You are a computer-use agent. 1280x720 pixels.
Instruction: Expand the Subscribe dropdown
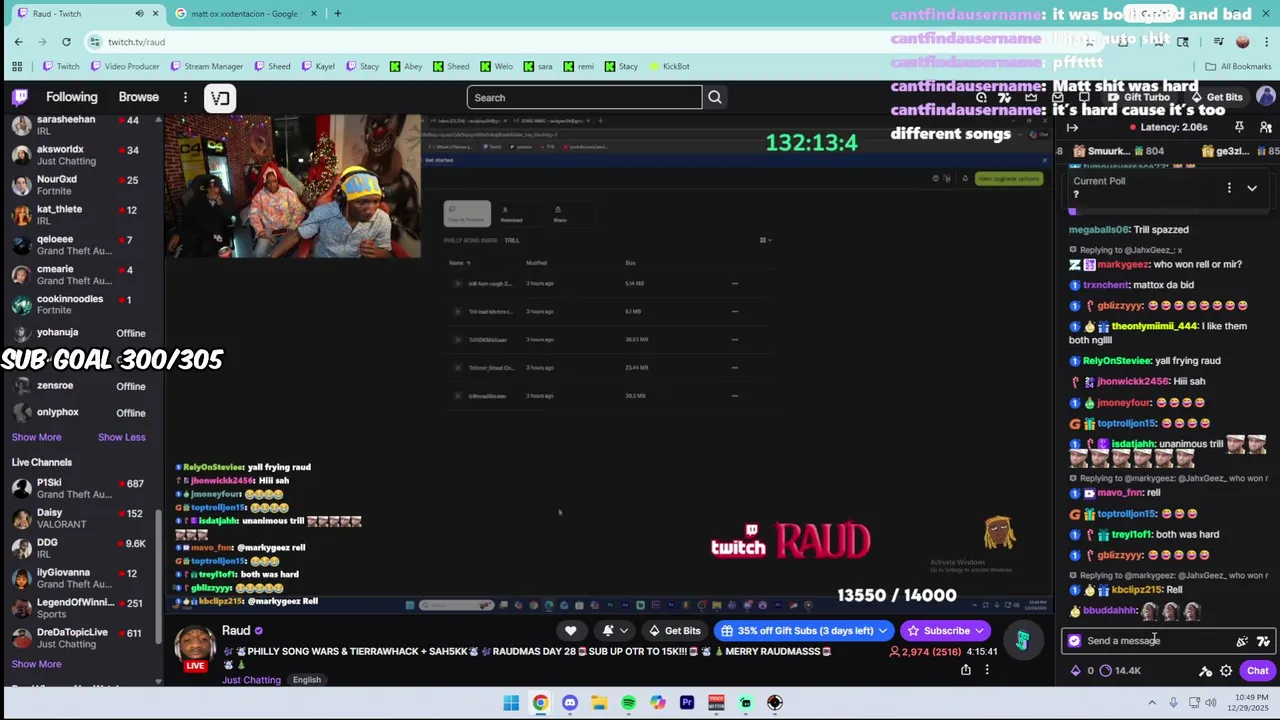(980, 631)
